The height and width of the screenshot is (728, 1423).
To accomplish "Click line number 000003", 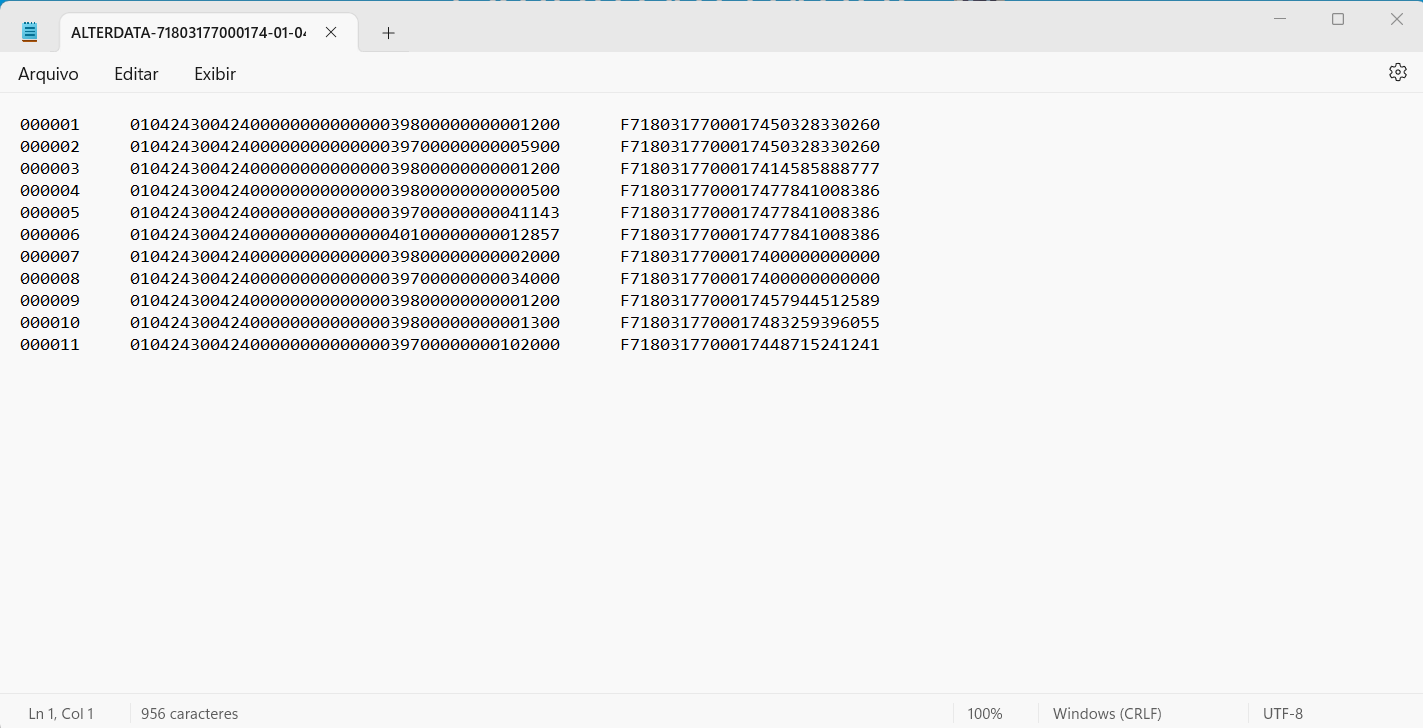I will (x=50, y=169).
